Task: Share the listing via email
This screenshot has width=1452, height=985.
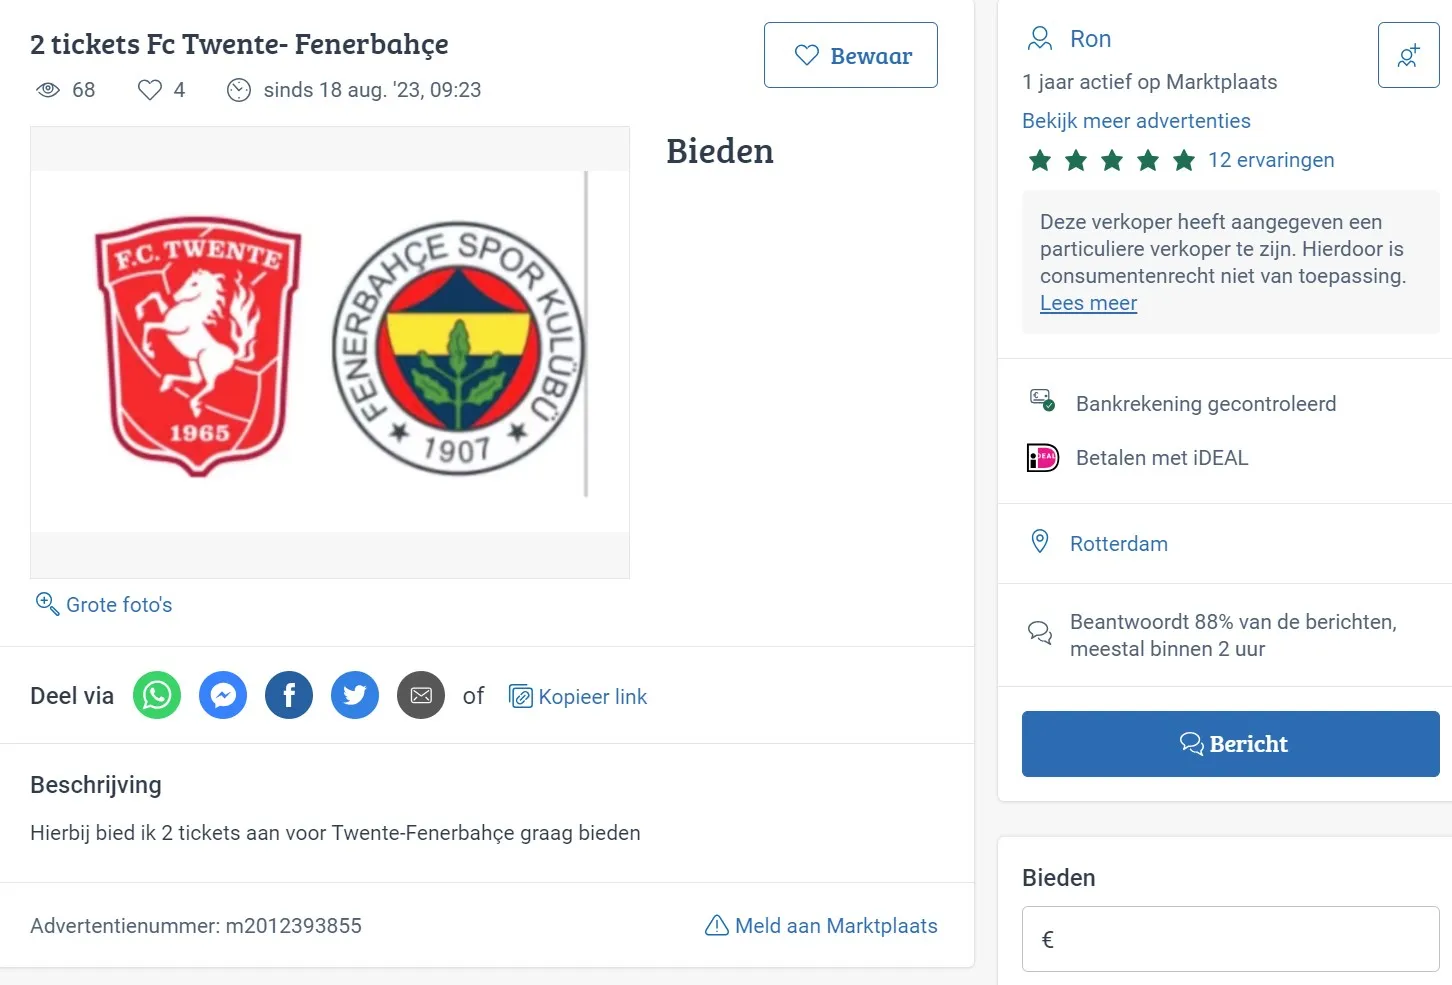Action: pos(421,695)
